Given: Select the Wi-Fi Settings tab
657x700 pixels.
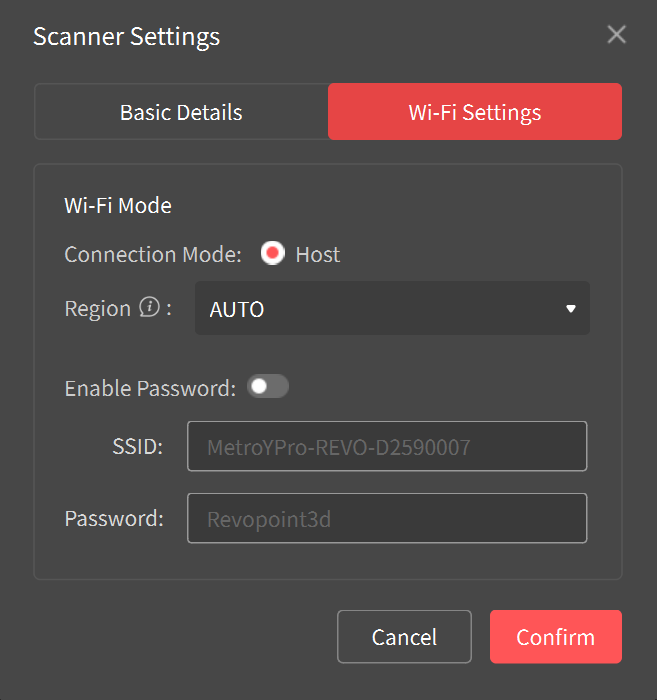Looking at the screenshot, I should pos(475,112).
